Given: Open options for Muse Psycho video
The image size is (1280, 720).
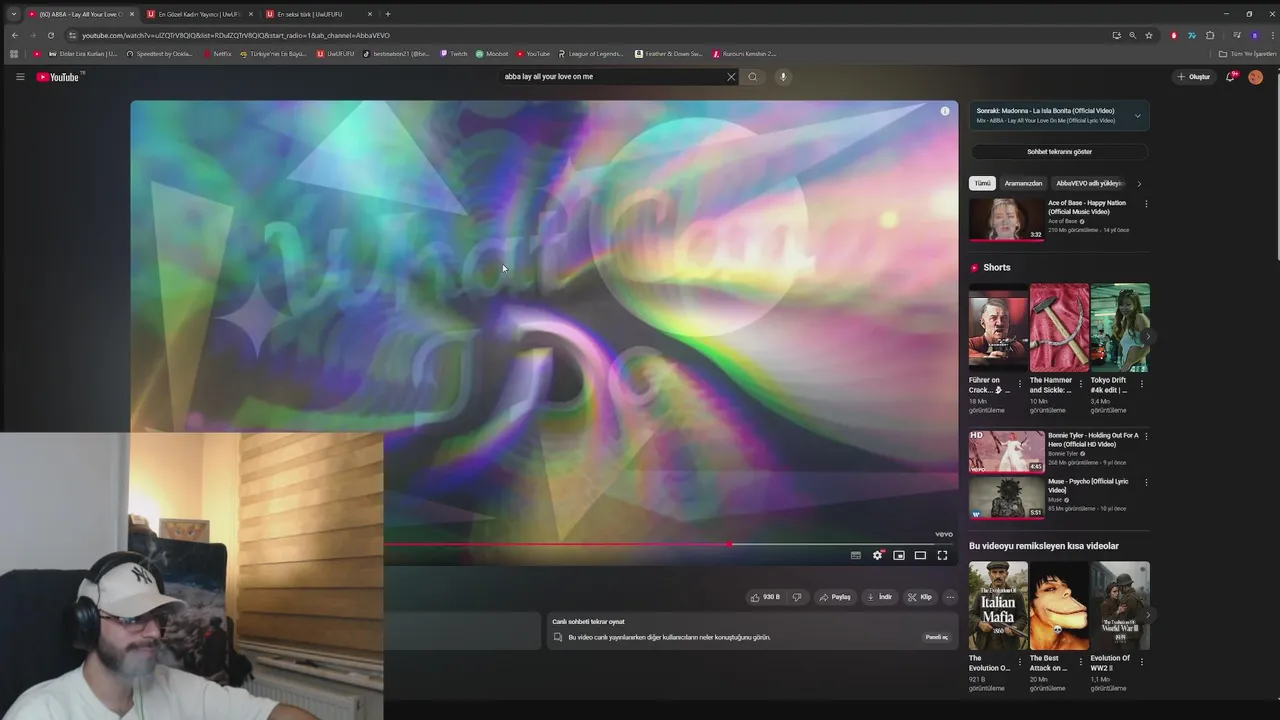Looking at the screenshot, I should point(1146,482).
